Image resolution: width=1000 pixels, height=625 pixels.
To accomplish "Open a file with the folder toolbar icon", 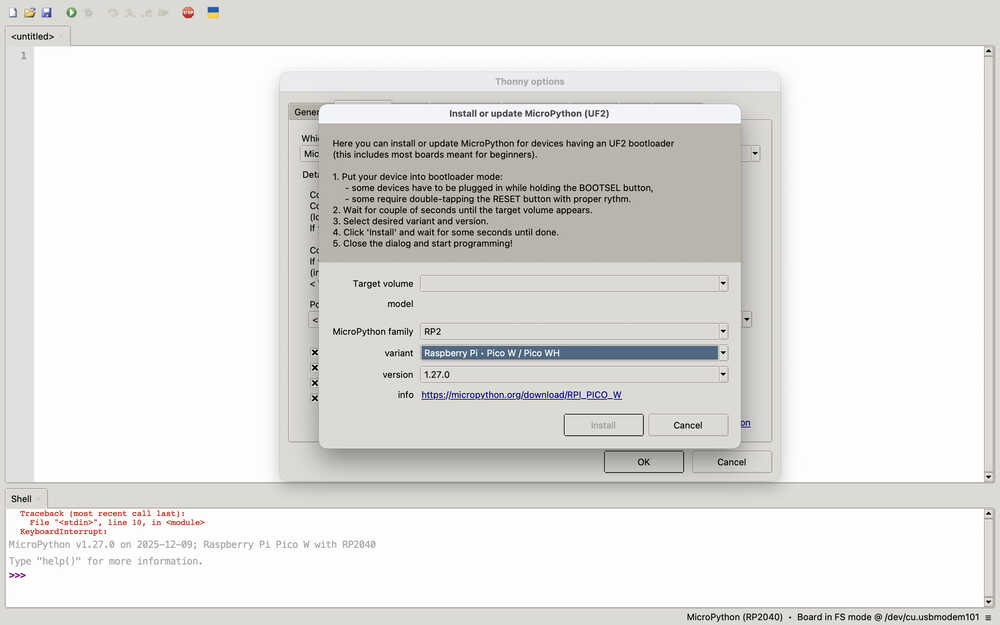I will (x=28, y=12).
